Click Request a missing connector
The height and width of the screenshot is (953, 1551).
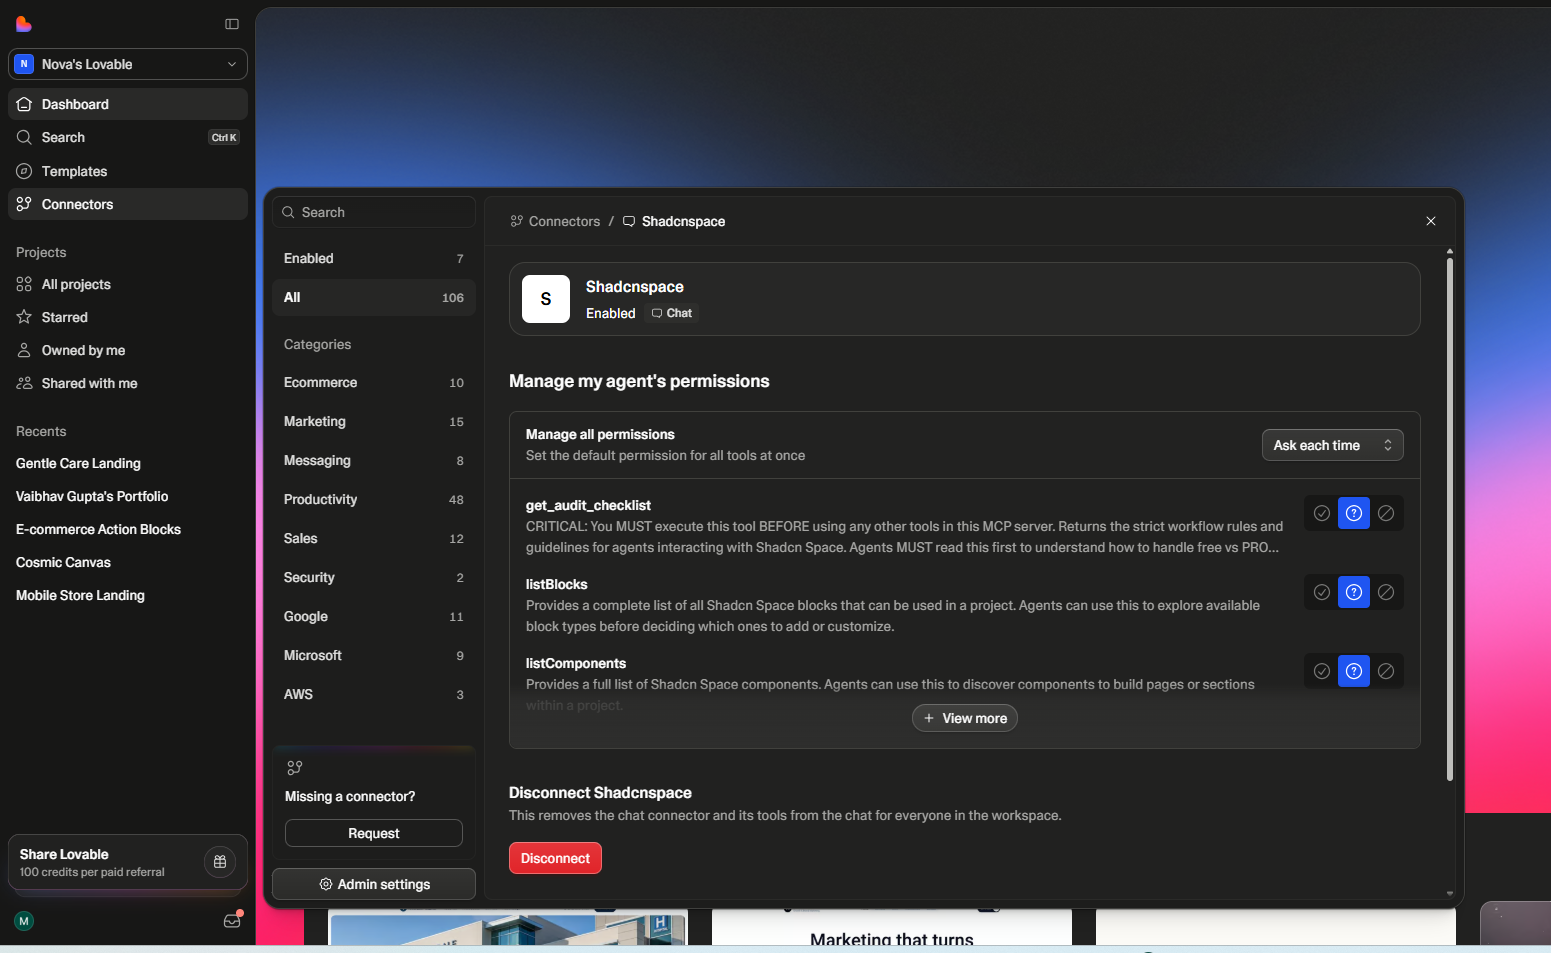click(x=374, y=833)
